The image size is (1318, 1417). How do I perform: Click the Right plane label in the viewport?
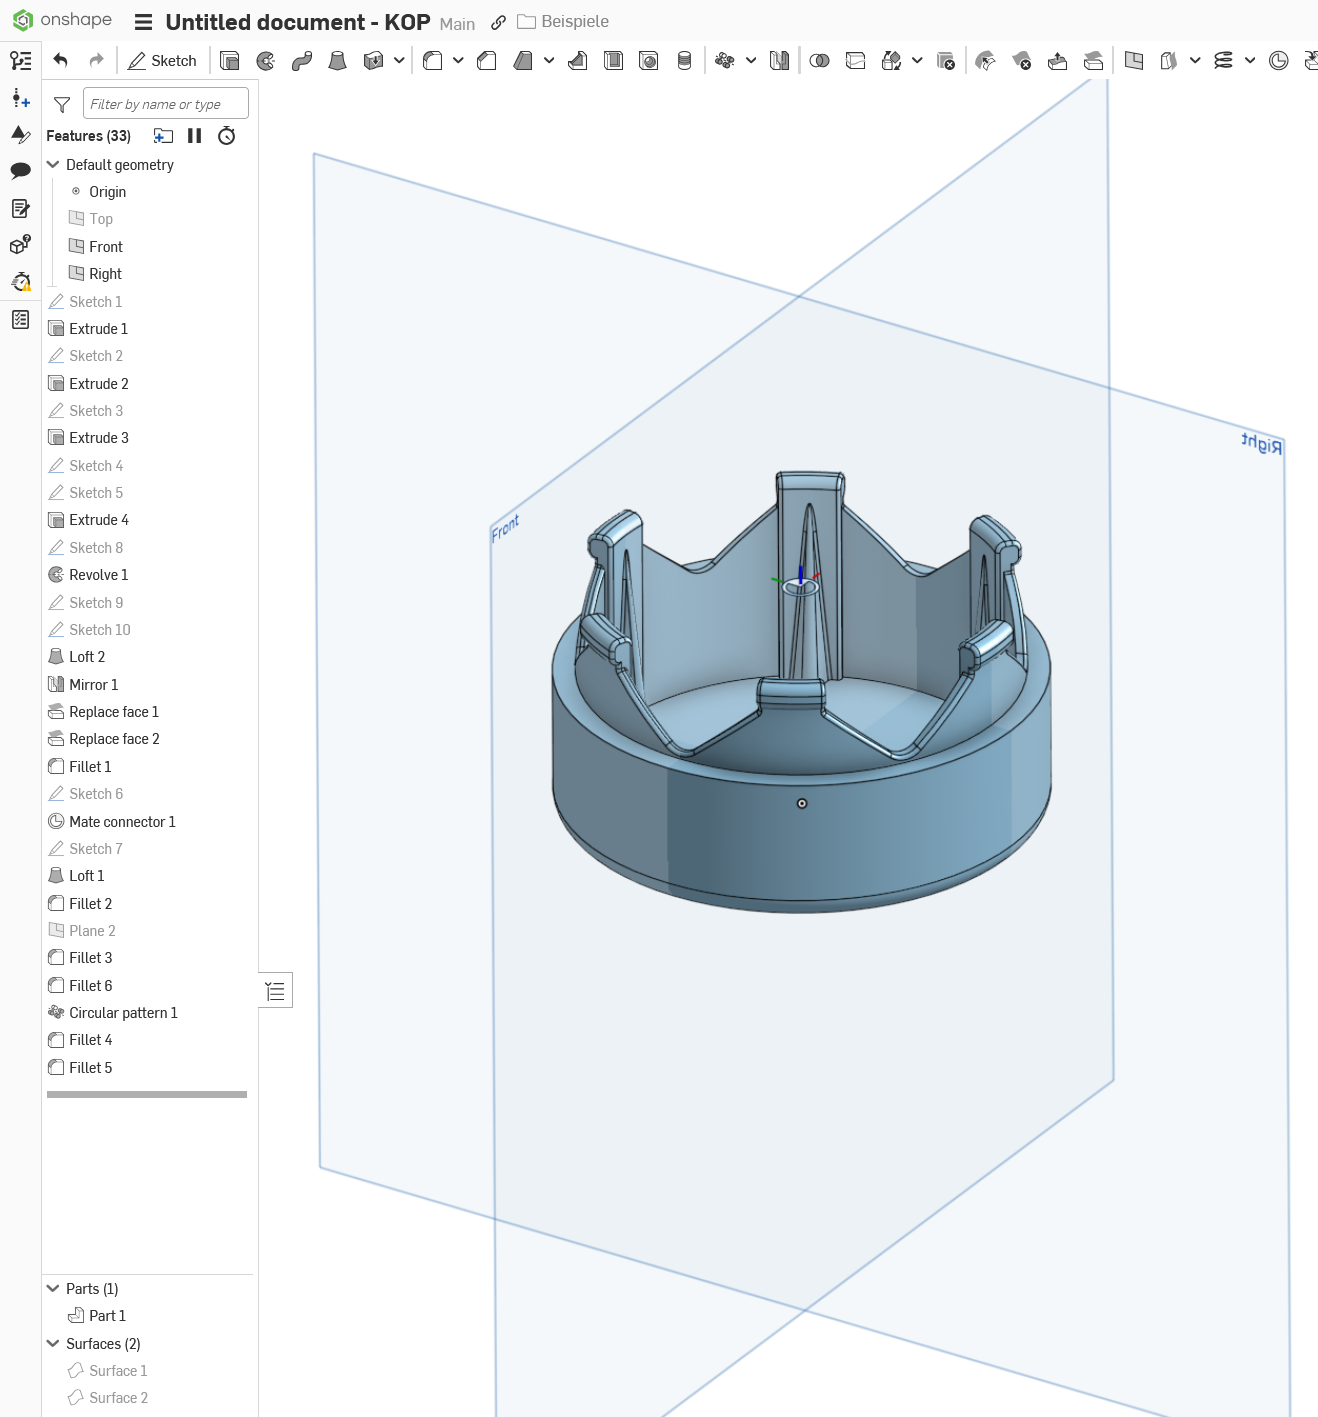point(1262,443)
